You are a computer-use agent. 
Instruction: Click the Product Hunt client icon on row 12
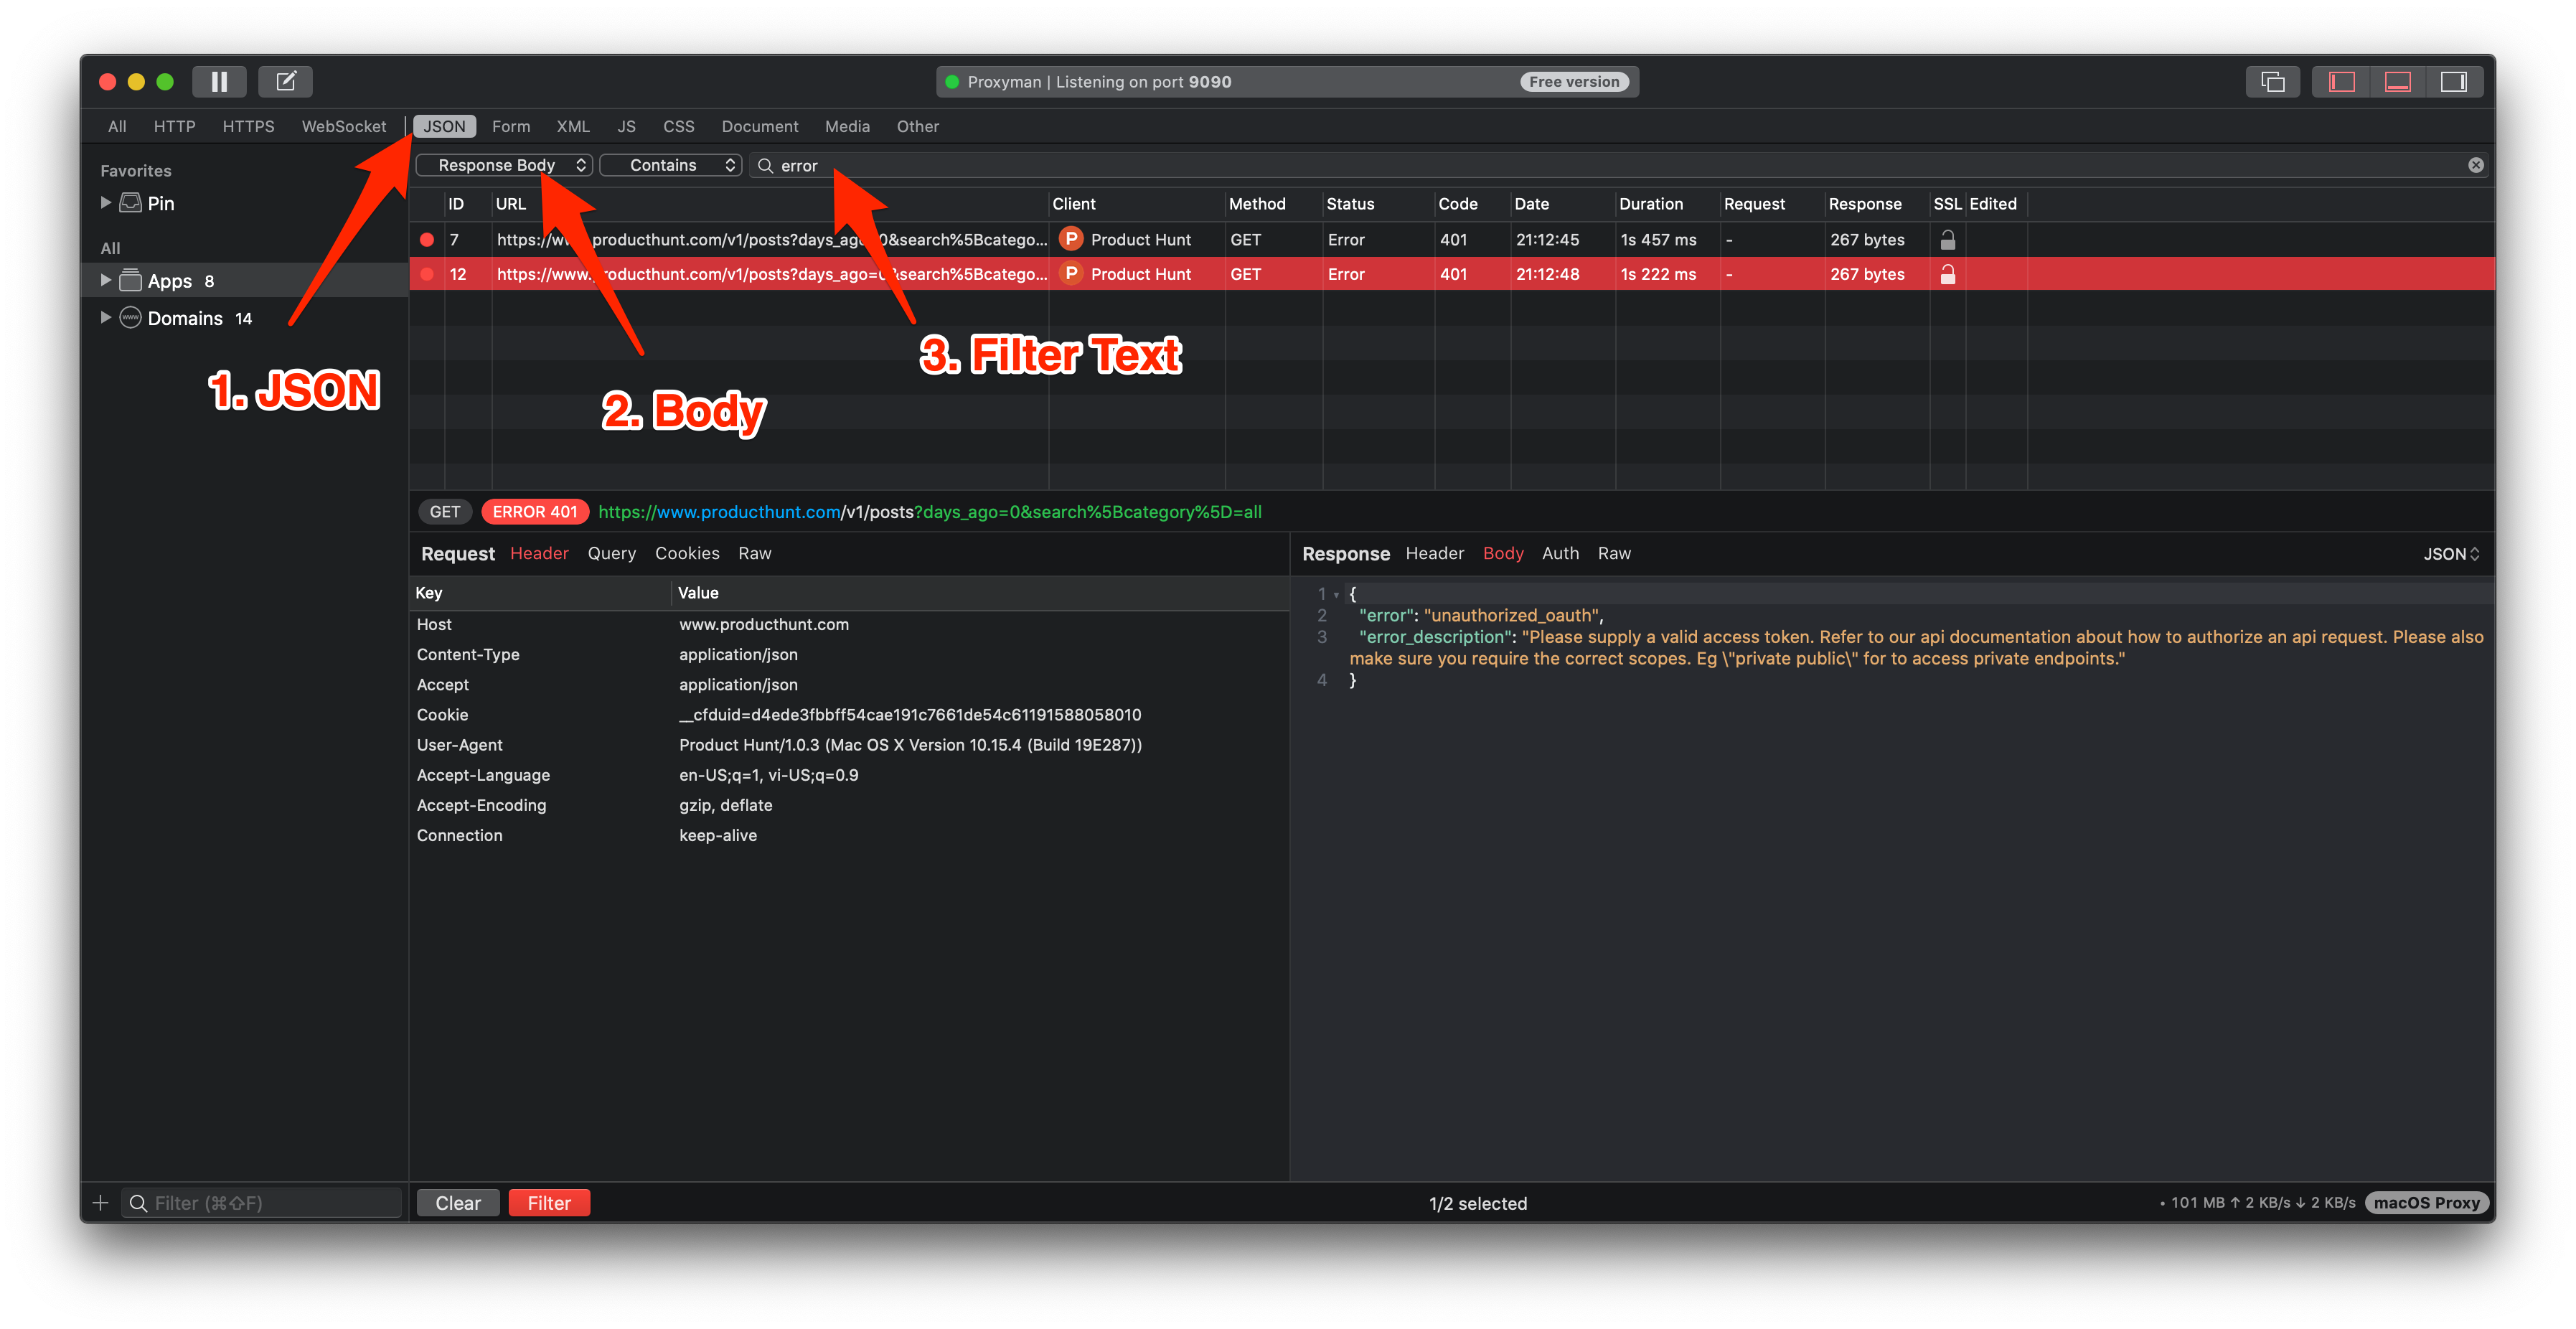coord(1070,273)
